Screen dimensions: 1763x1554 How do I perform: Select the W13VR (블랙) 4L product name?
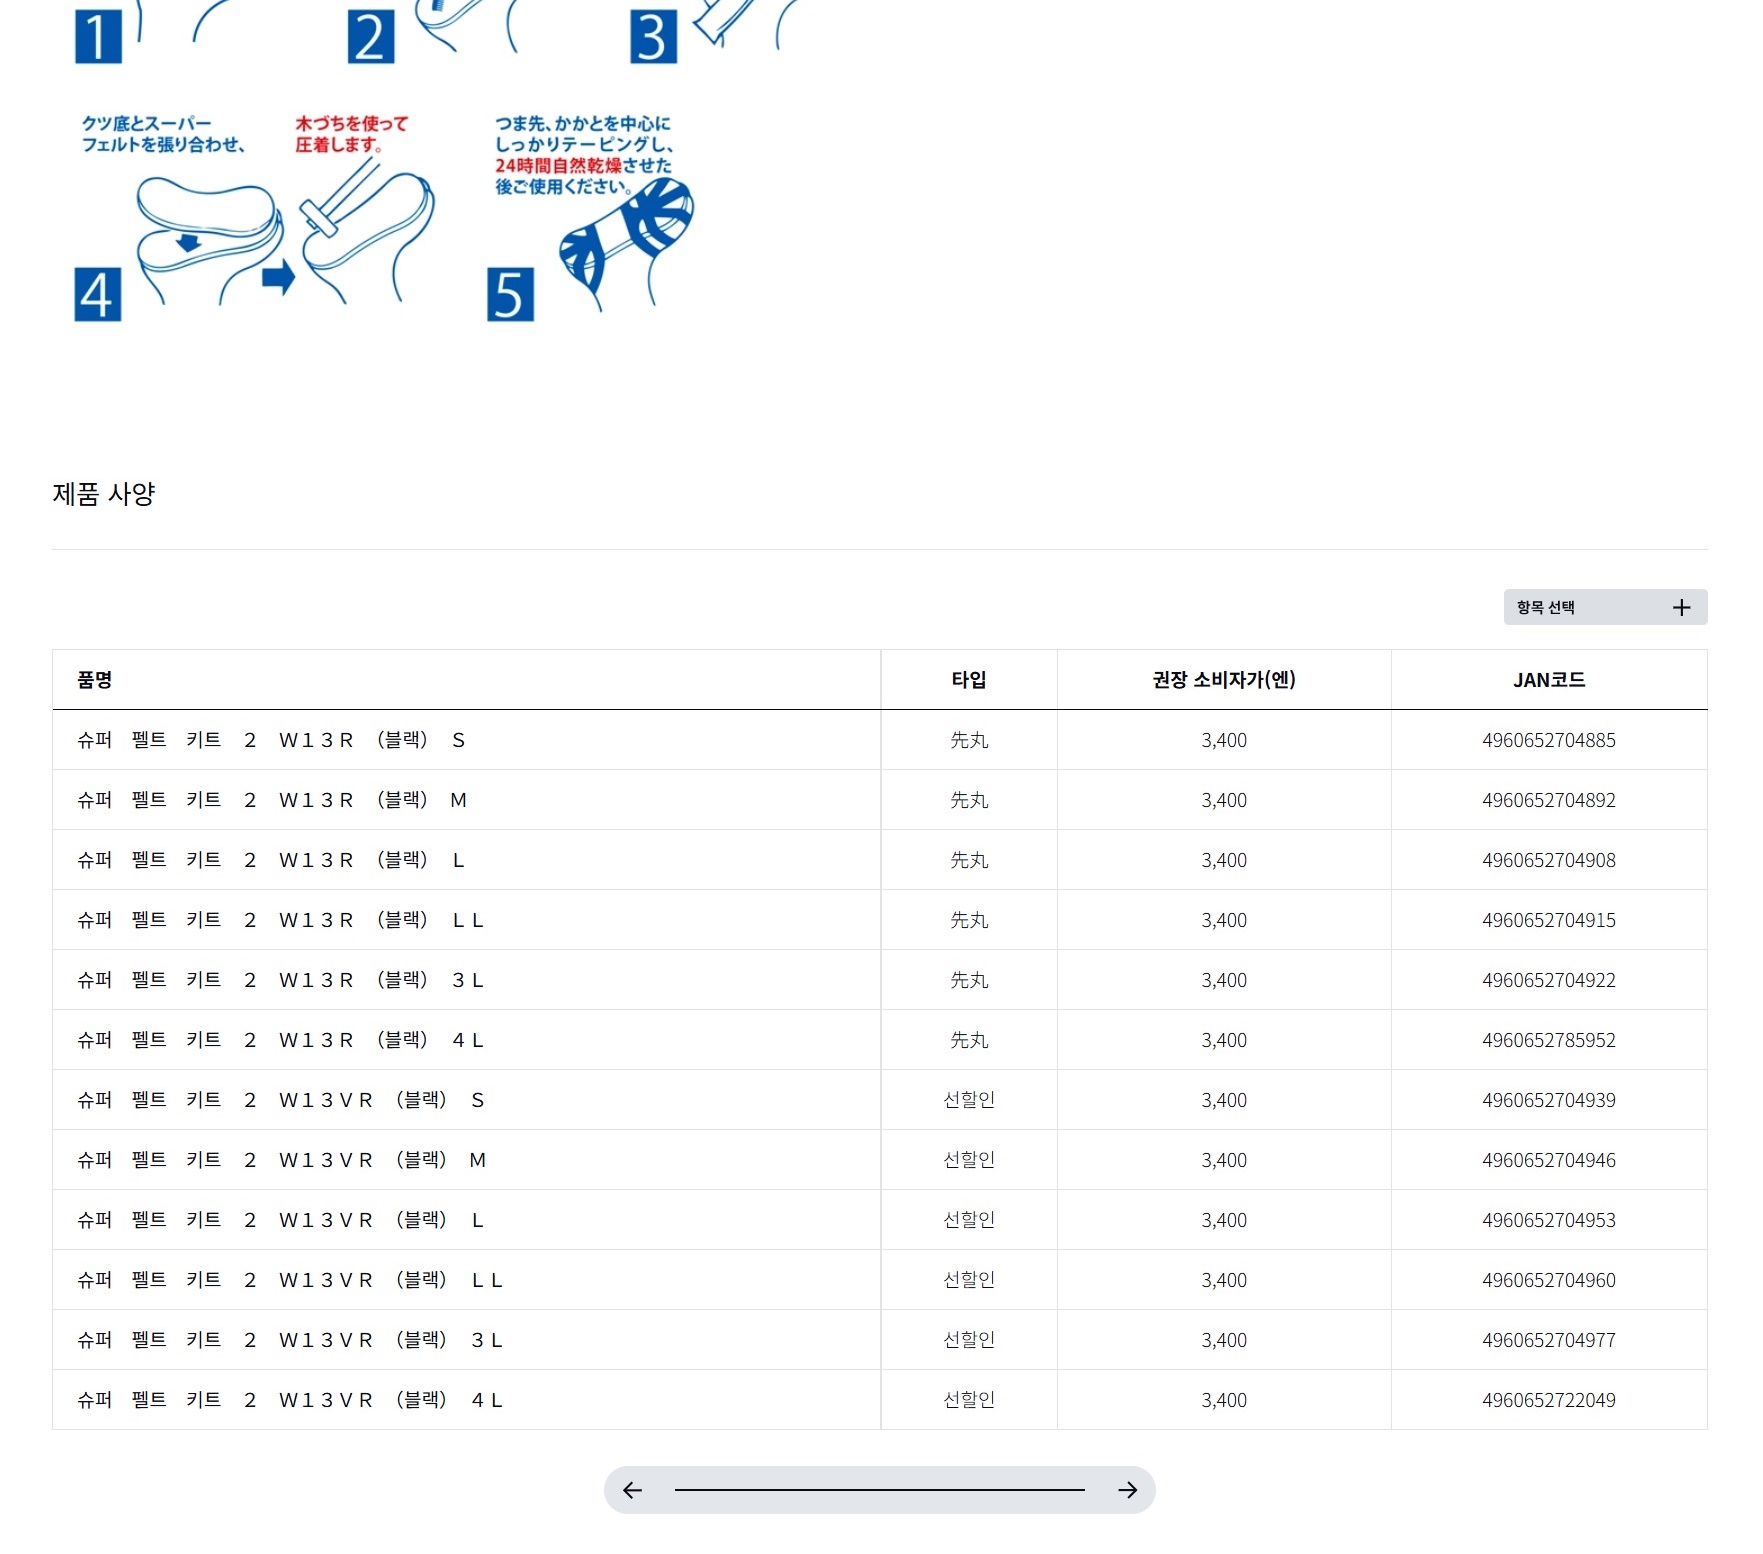(290, 1400)
